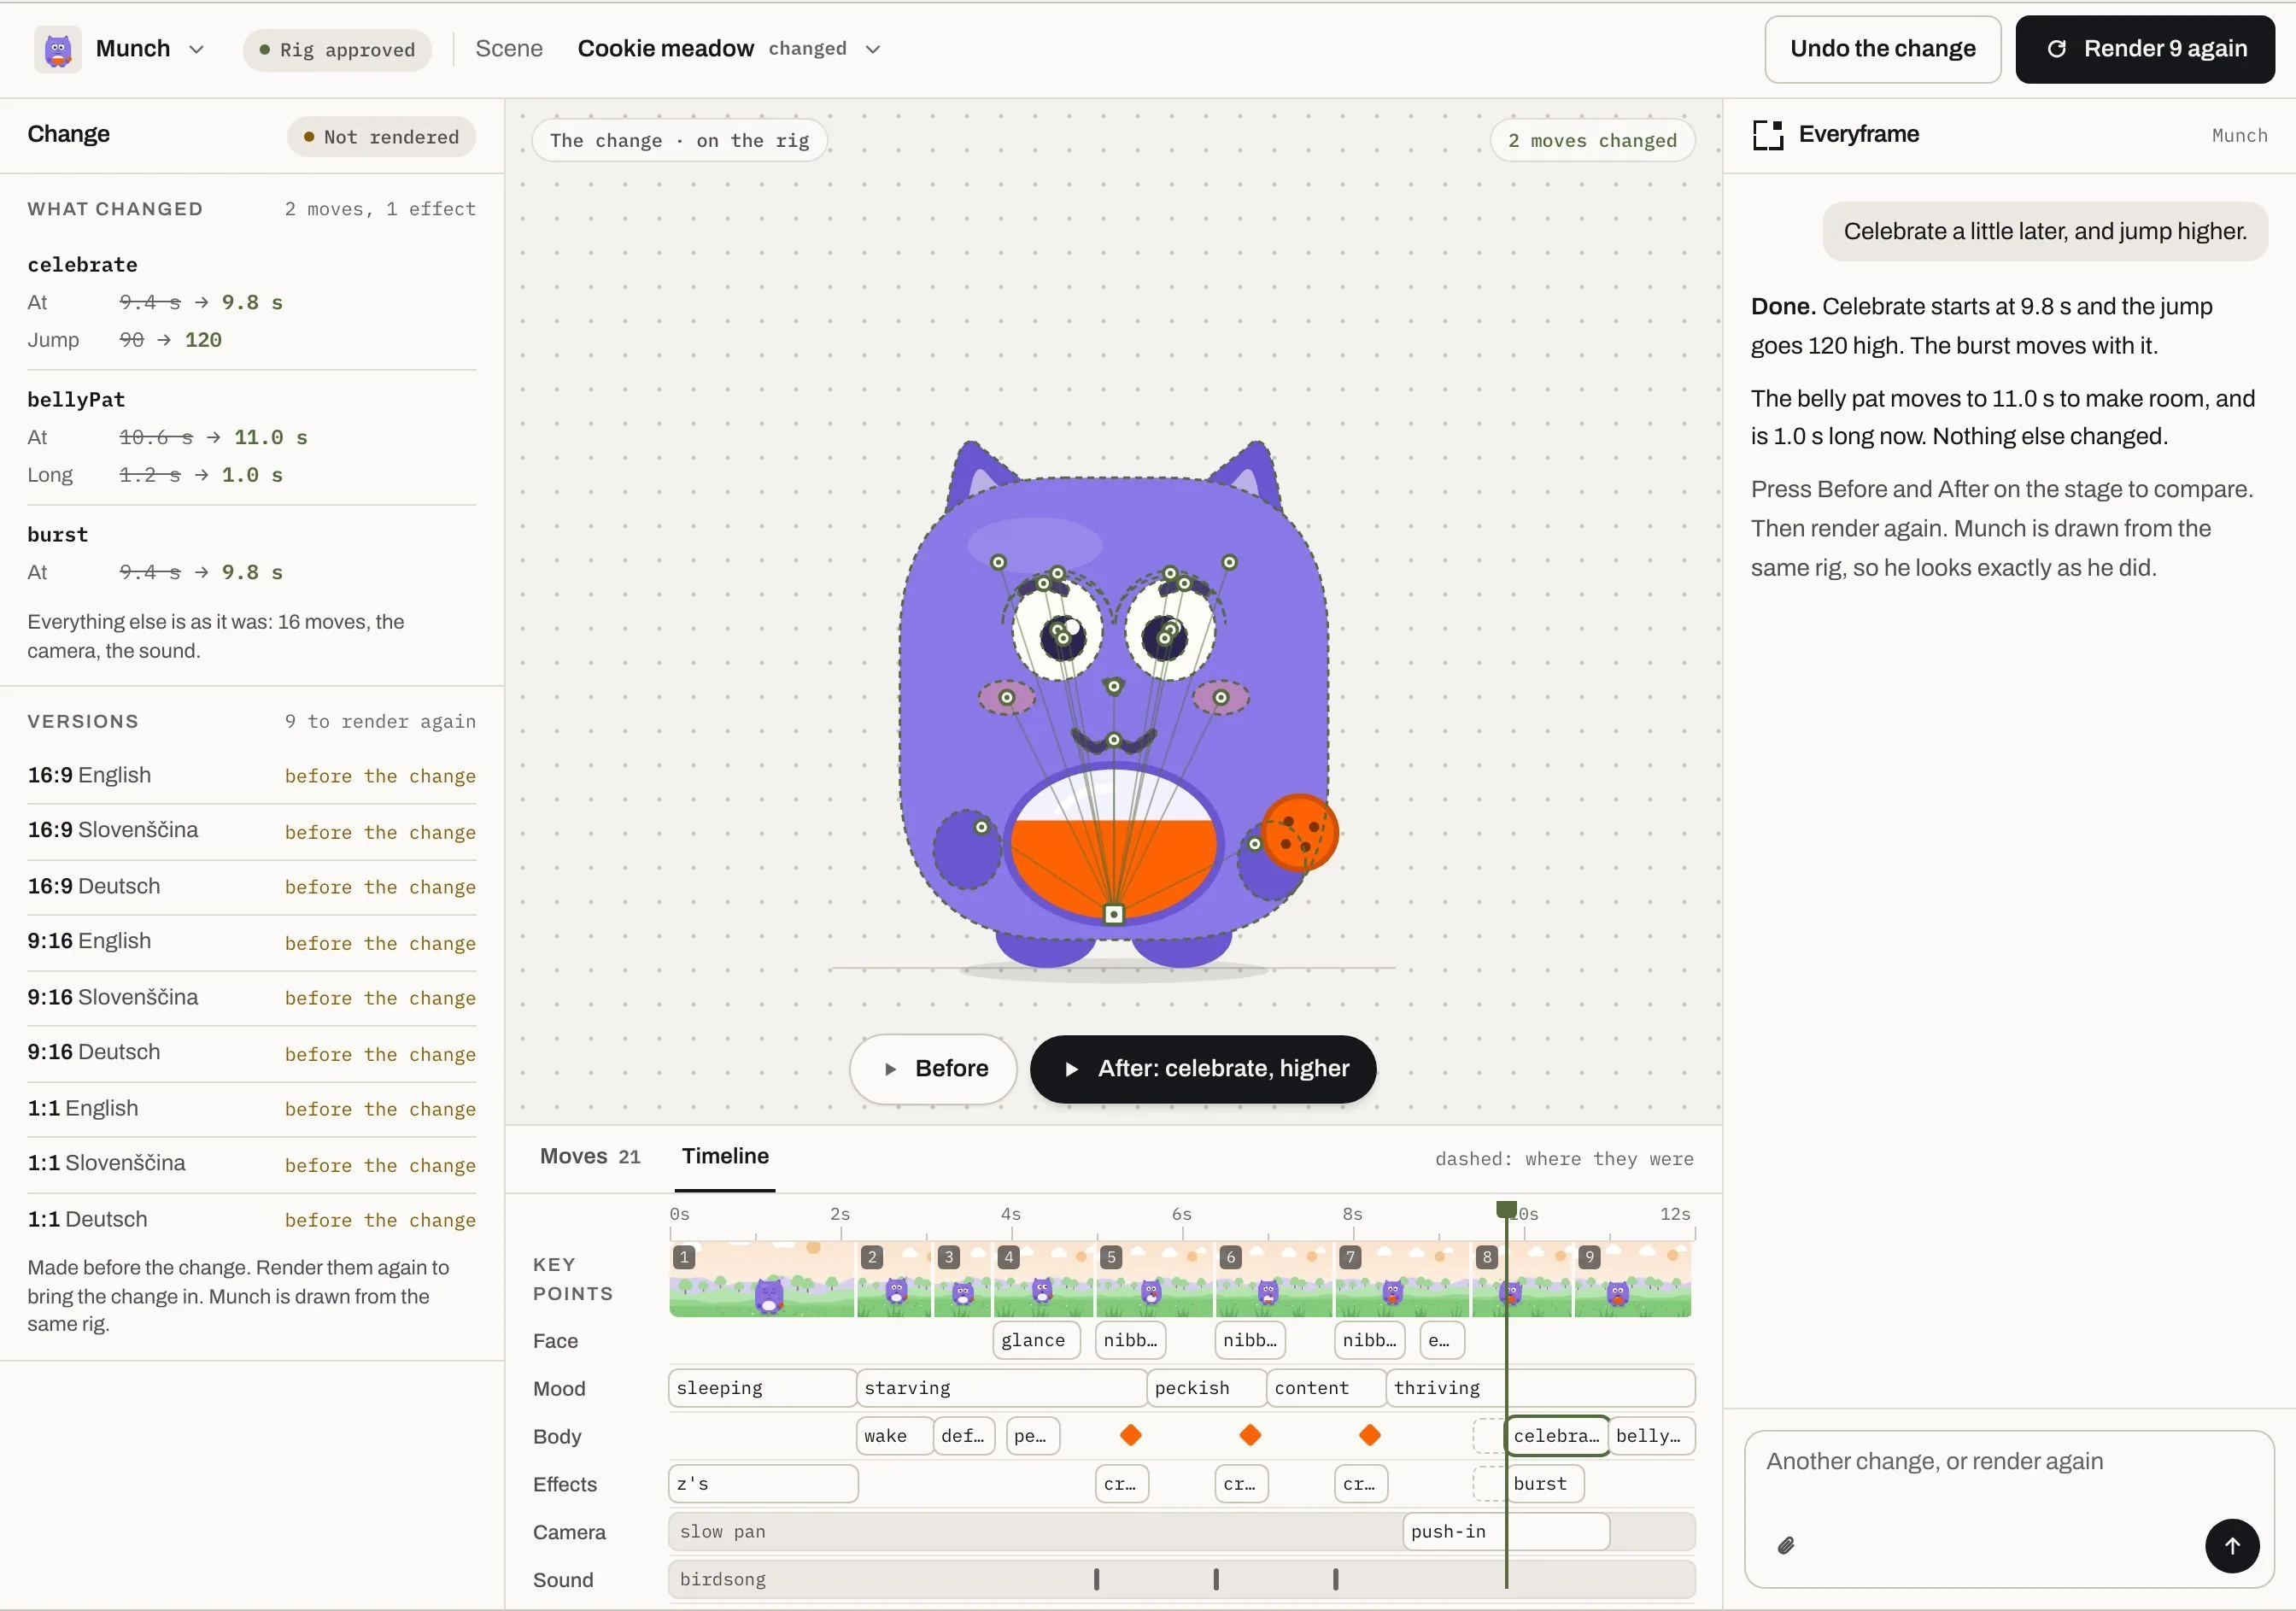Click the Munch character avatar icon
The width and height of the screenshot is (2296, 1611).
[x=58, y=49]
